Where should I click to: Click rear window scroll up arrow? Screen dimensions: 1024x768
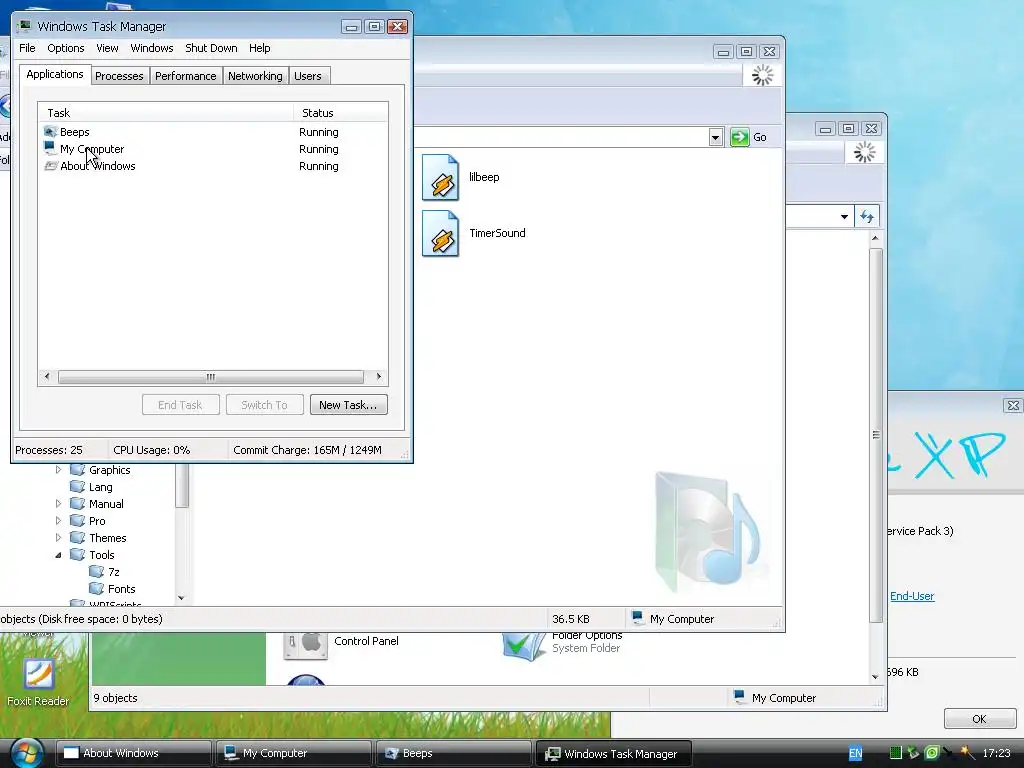pos(875,238)
